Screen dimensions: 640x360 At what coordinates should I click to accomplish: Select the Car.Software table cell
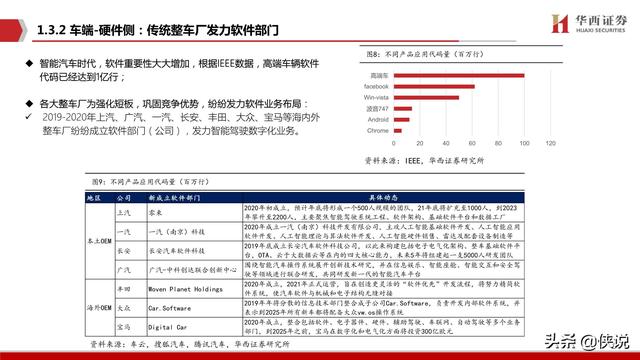[x=195, y=308]
